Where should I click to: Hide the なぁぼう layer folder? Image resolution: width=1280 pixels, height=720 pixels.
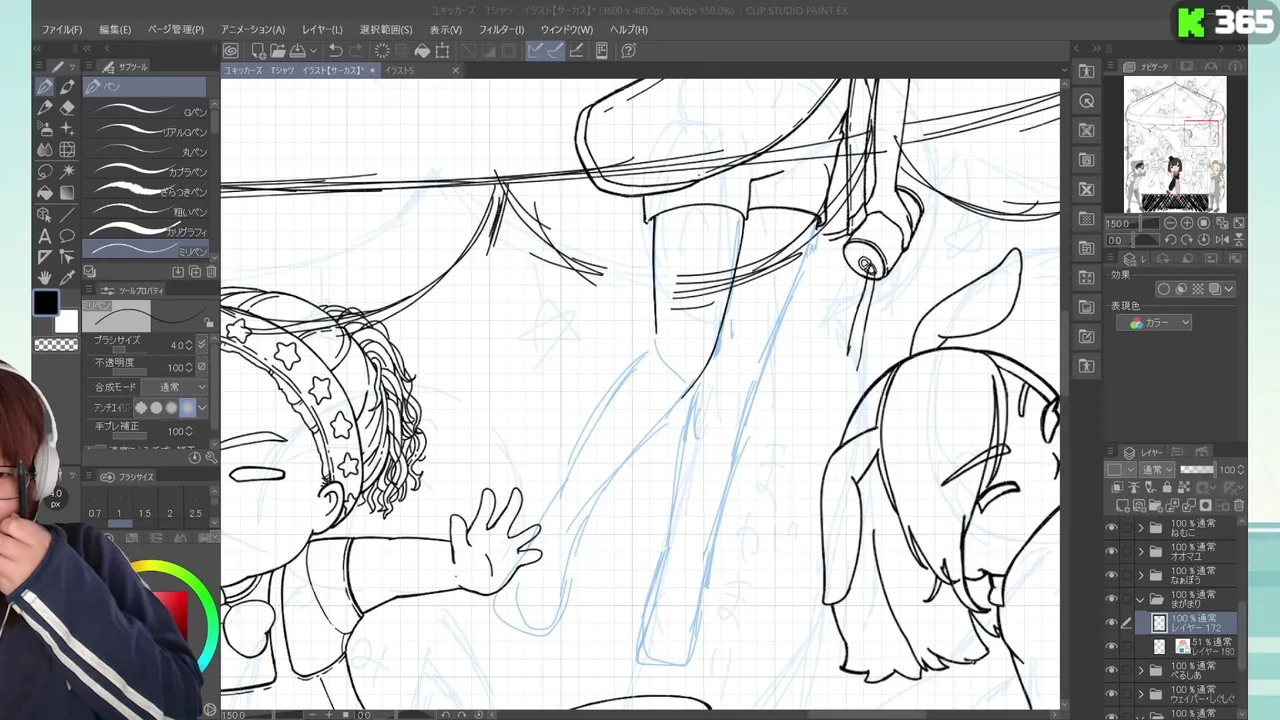[x=1111, y=575]
